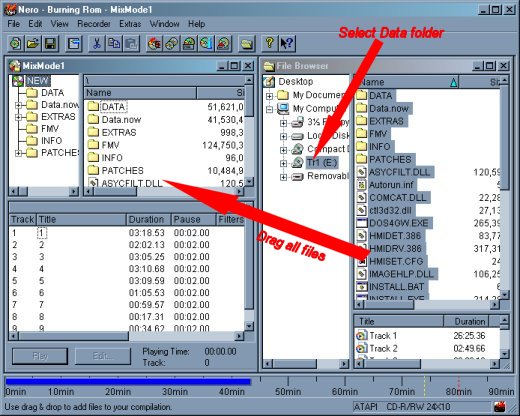
Task: Click the New Compilation toolbar icon
Action: click(x=15, y=44)
